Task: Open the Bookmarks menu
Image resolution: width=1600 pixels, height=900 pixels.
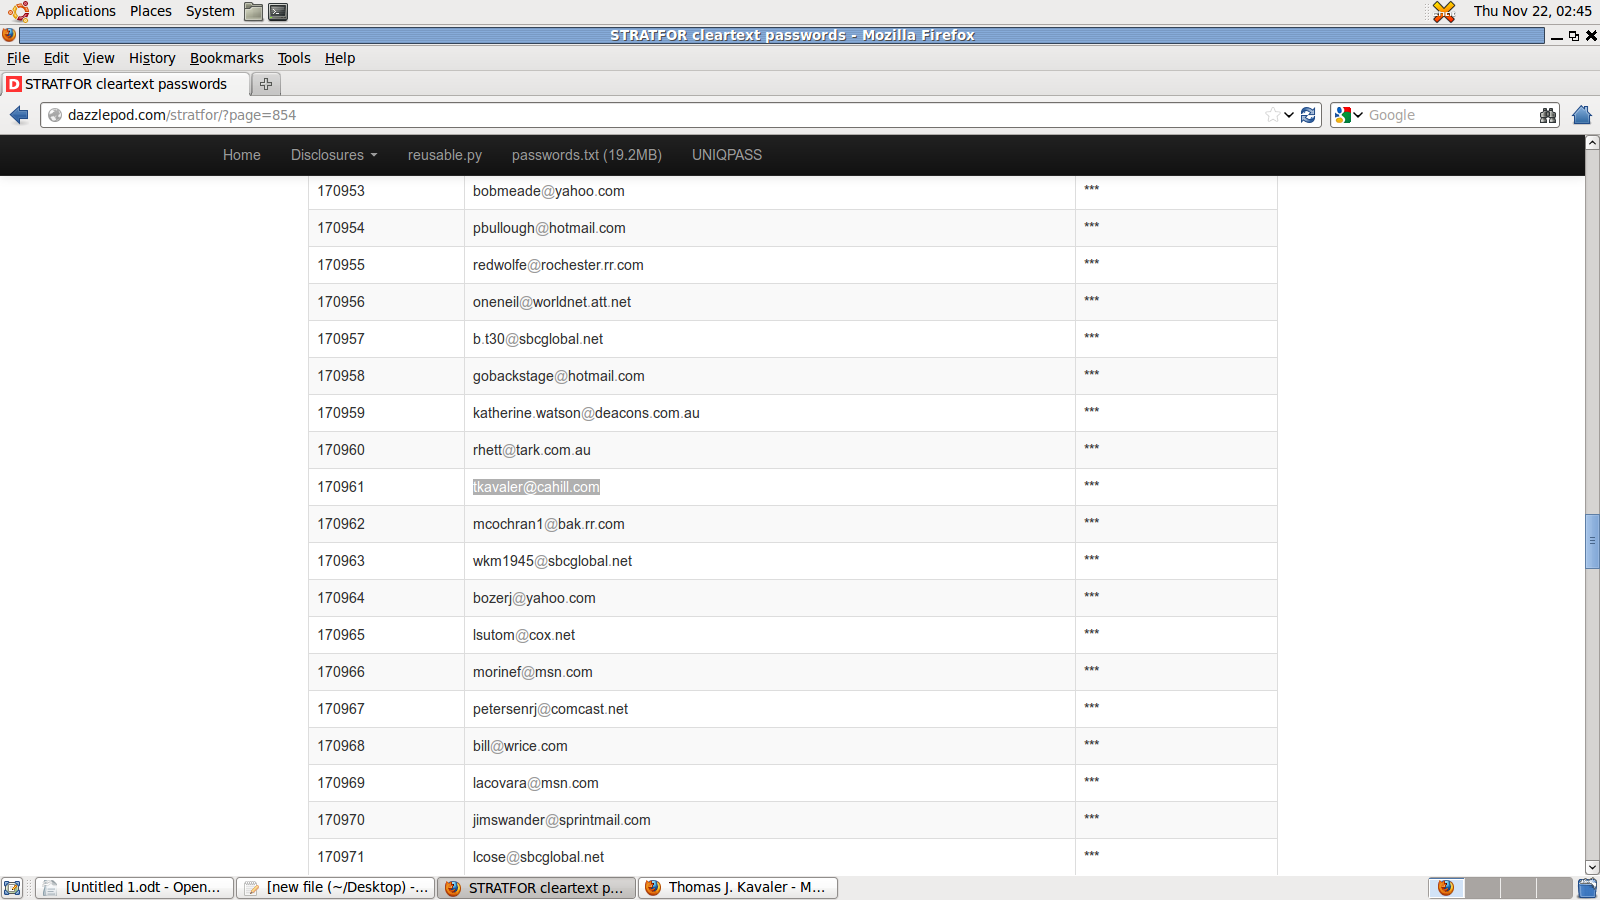Action: pos(226,58)
